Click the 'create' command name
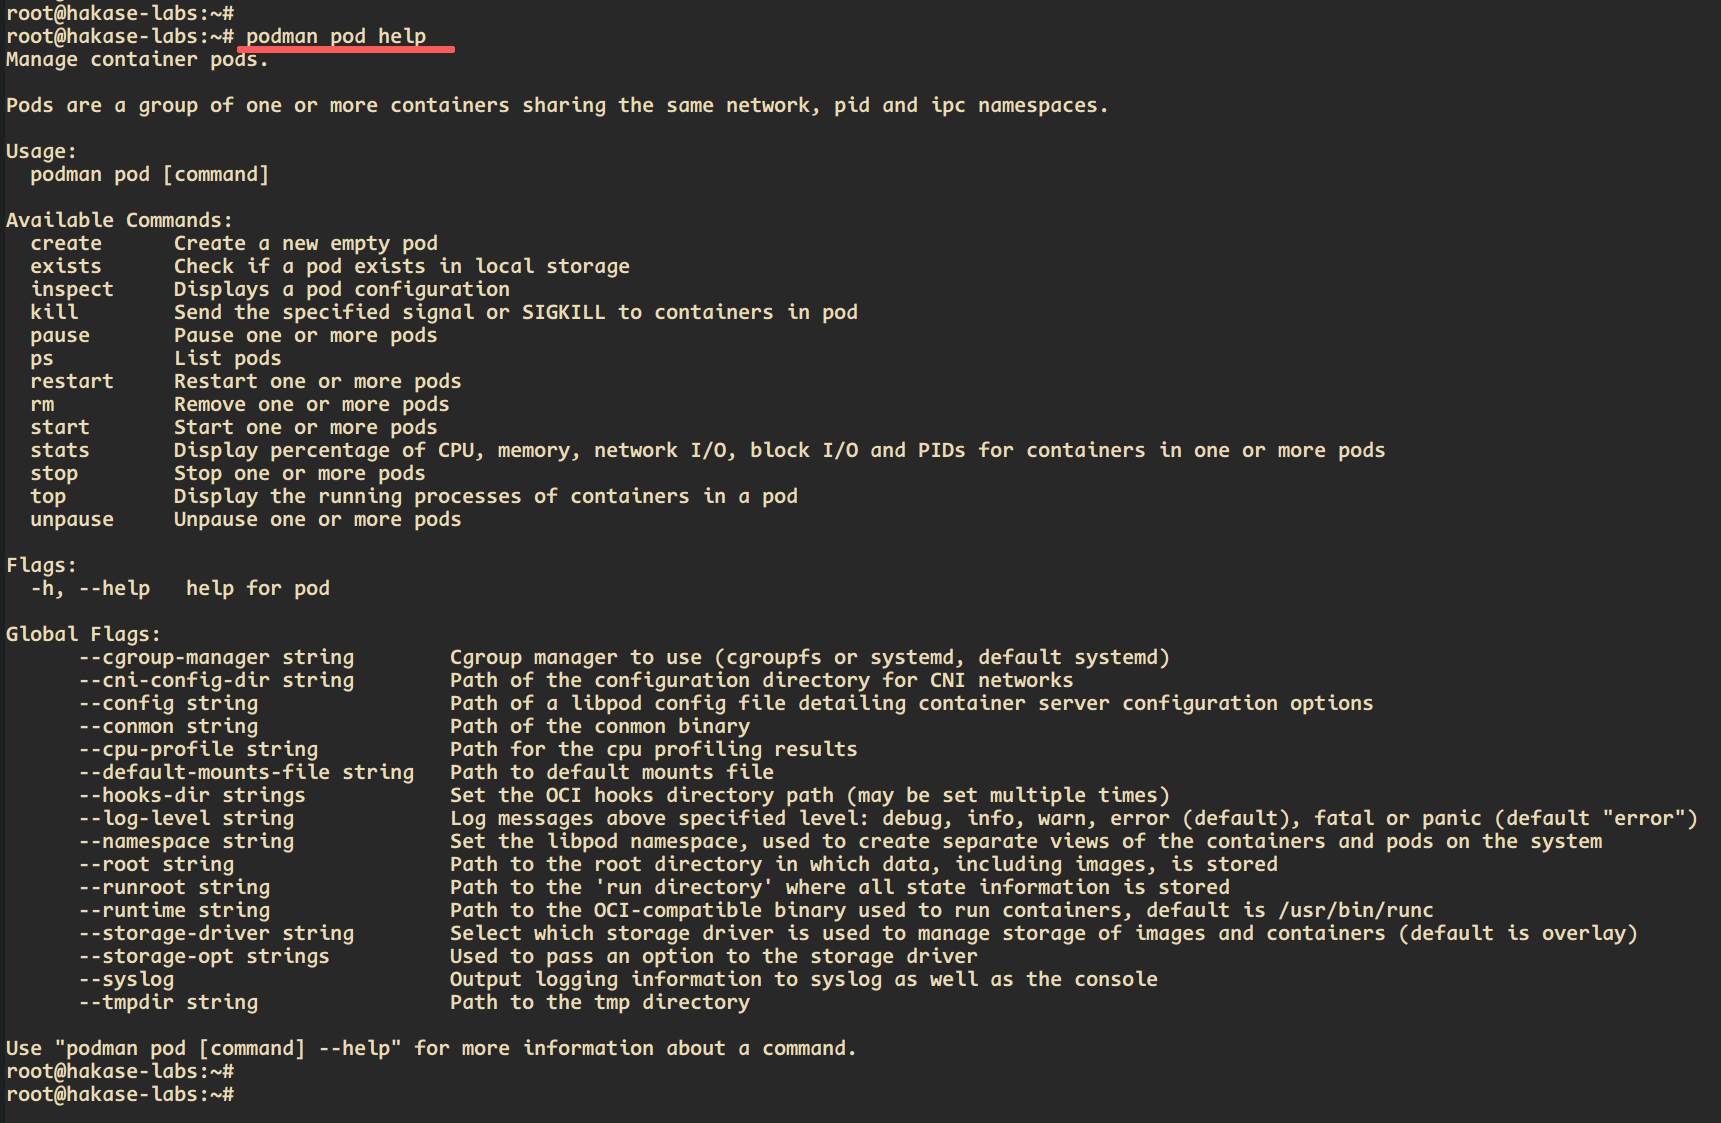This screenshot has height=1123, width=1721. [66, 243]
